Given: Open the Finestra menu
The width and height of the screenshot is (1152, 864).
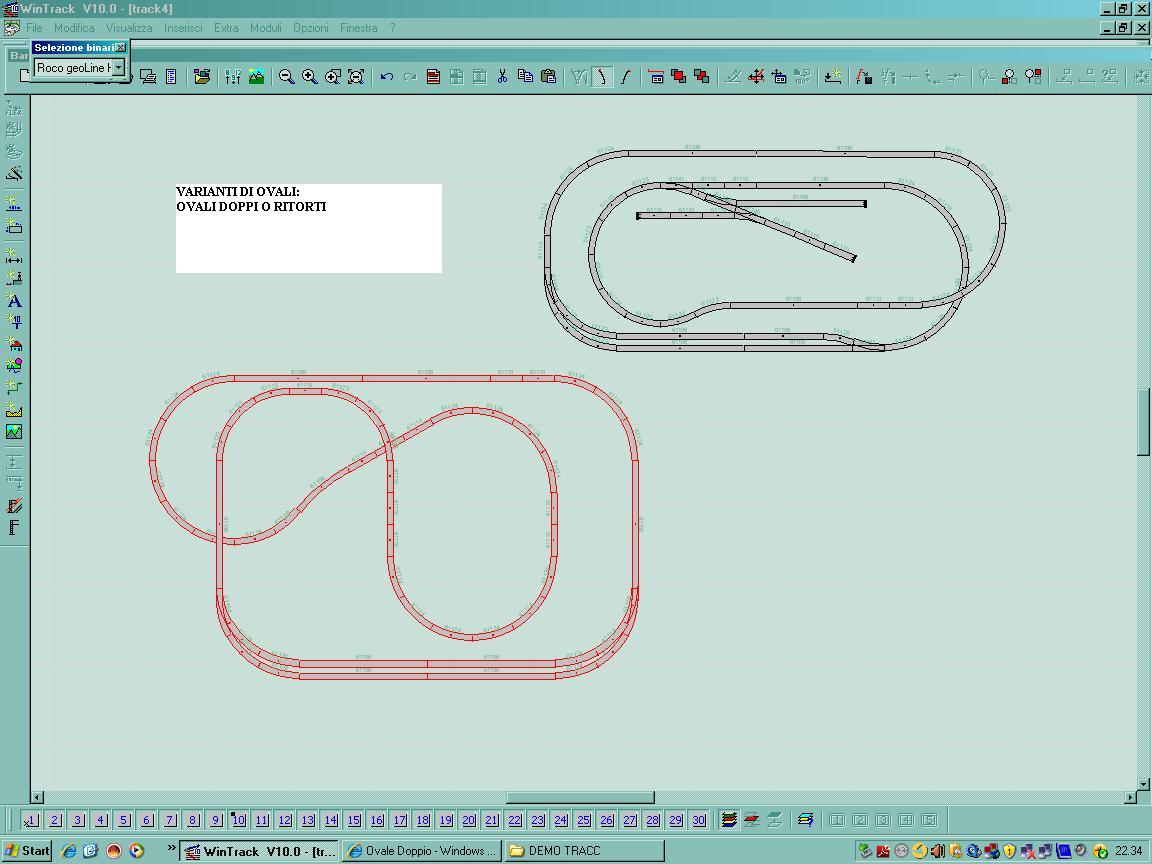Looking at the screenshot, I should 359,28.
